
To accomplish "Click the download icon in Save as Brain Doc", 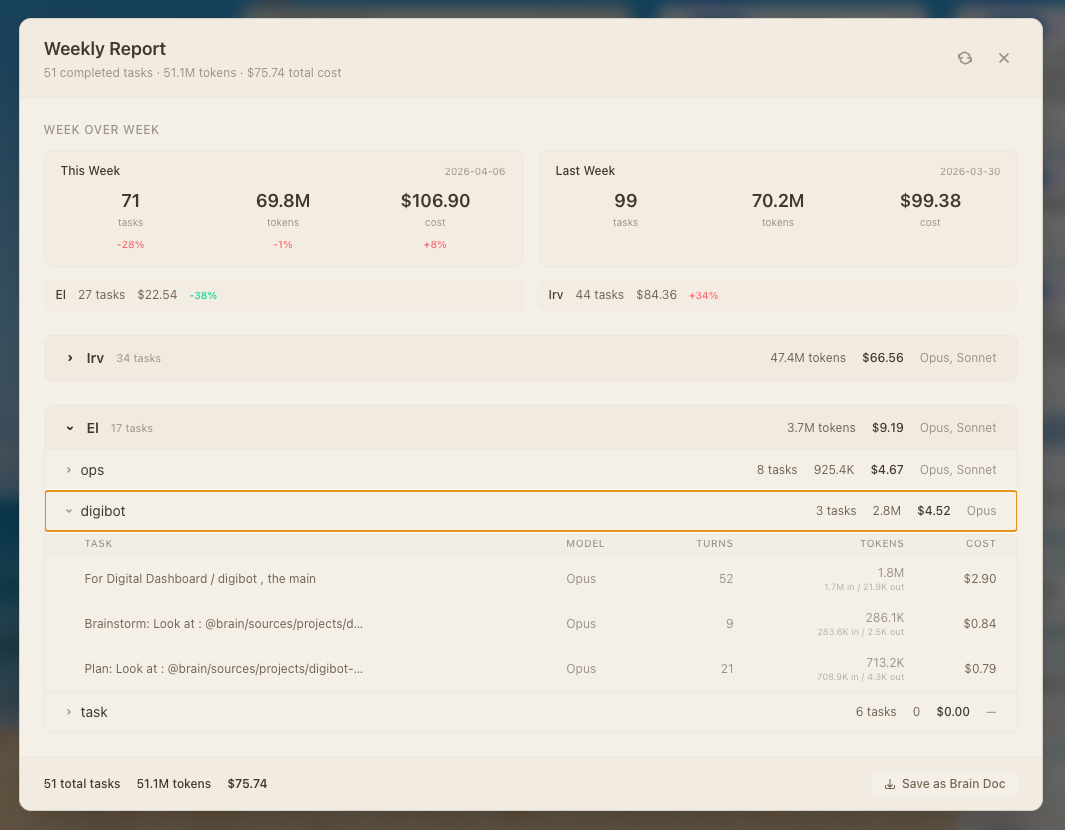I will [890, 784].
